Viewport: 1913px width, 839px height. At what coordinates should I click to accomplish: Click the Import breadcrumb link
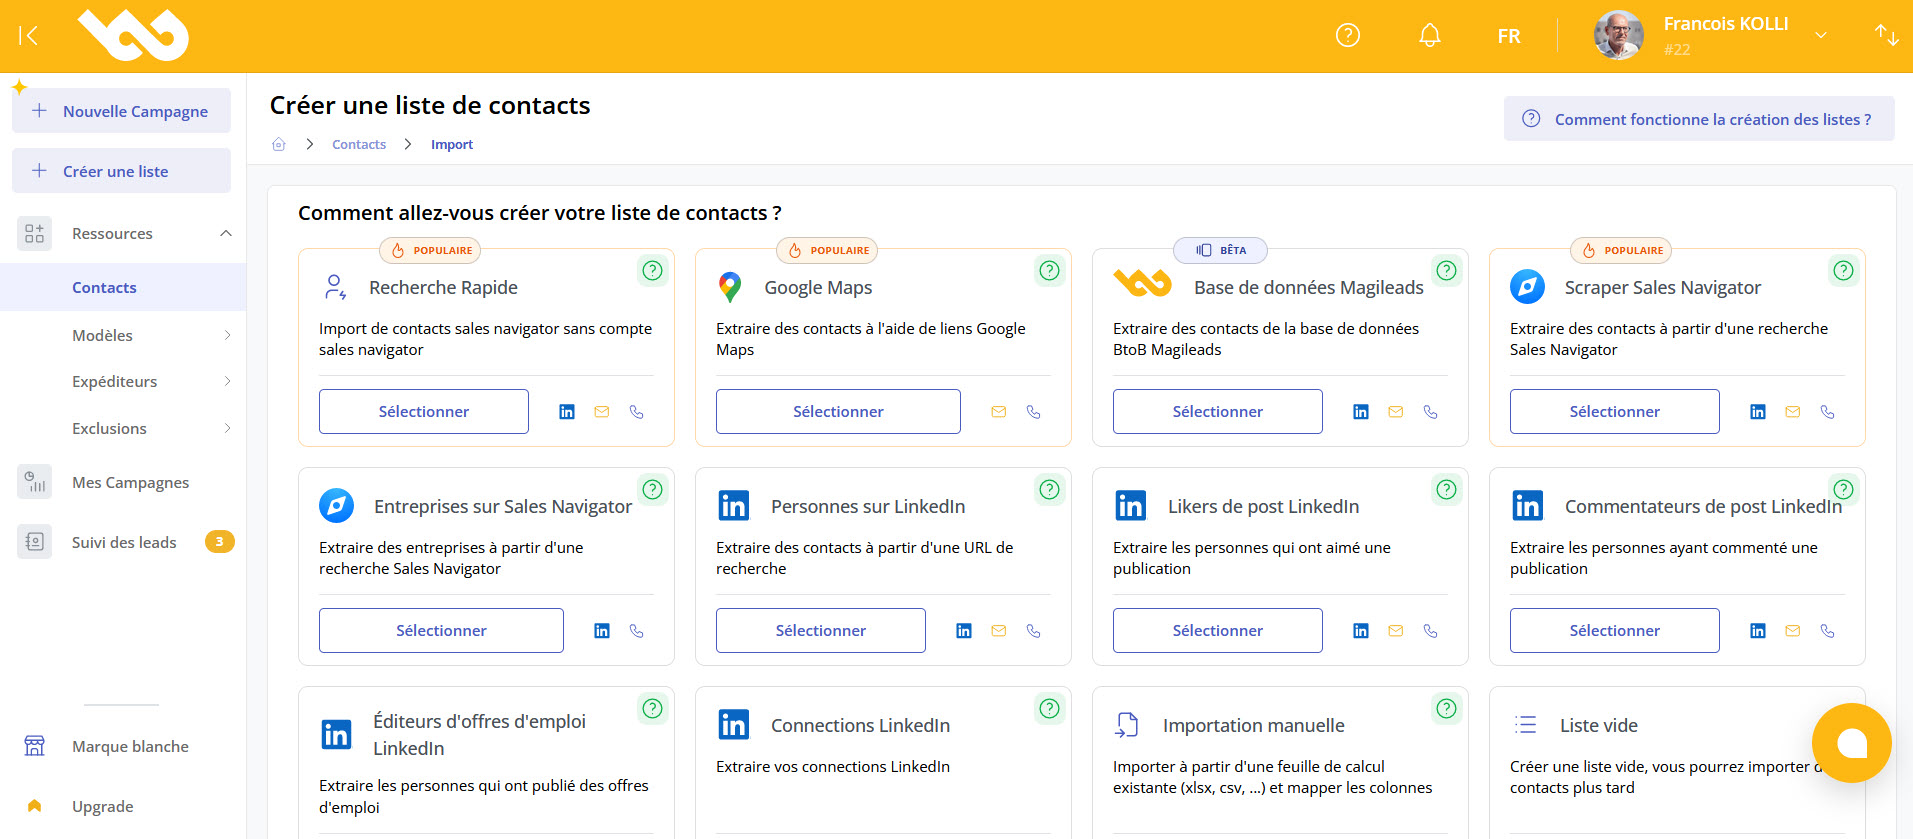tap(452, 144)
